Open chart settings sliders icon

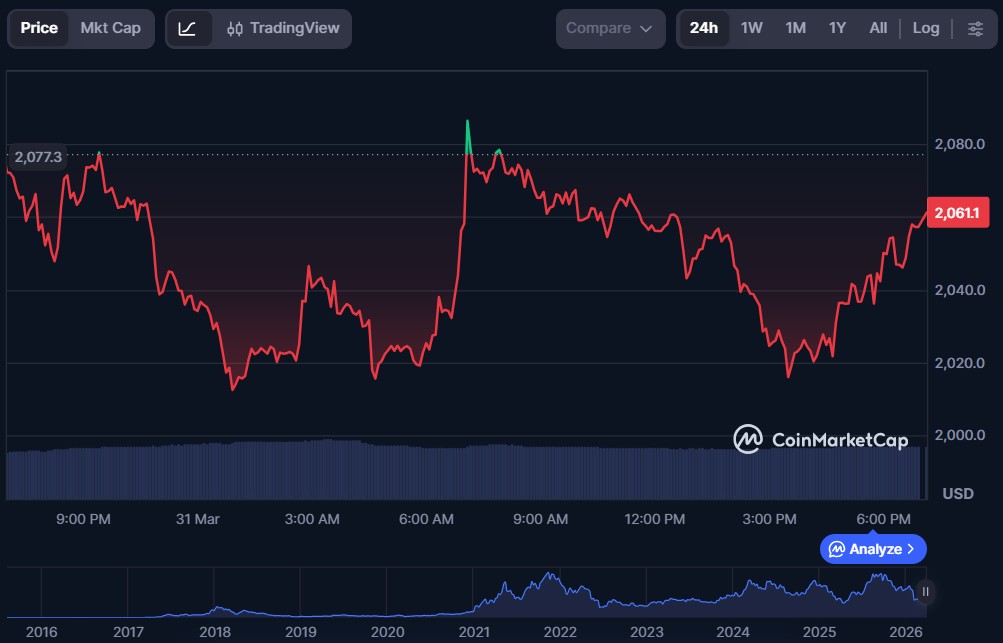pyautogui.click(x=975, y=29)
